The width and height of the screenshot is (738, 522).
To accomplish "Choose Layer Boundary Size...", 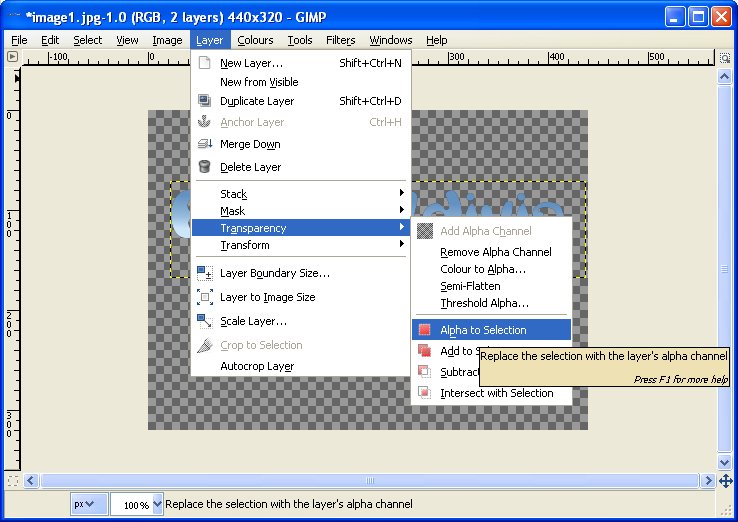I will pyautogui.click(x=300, y=273).
